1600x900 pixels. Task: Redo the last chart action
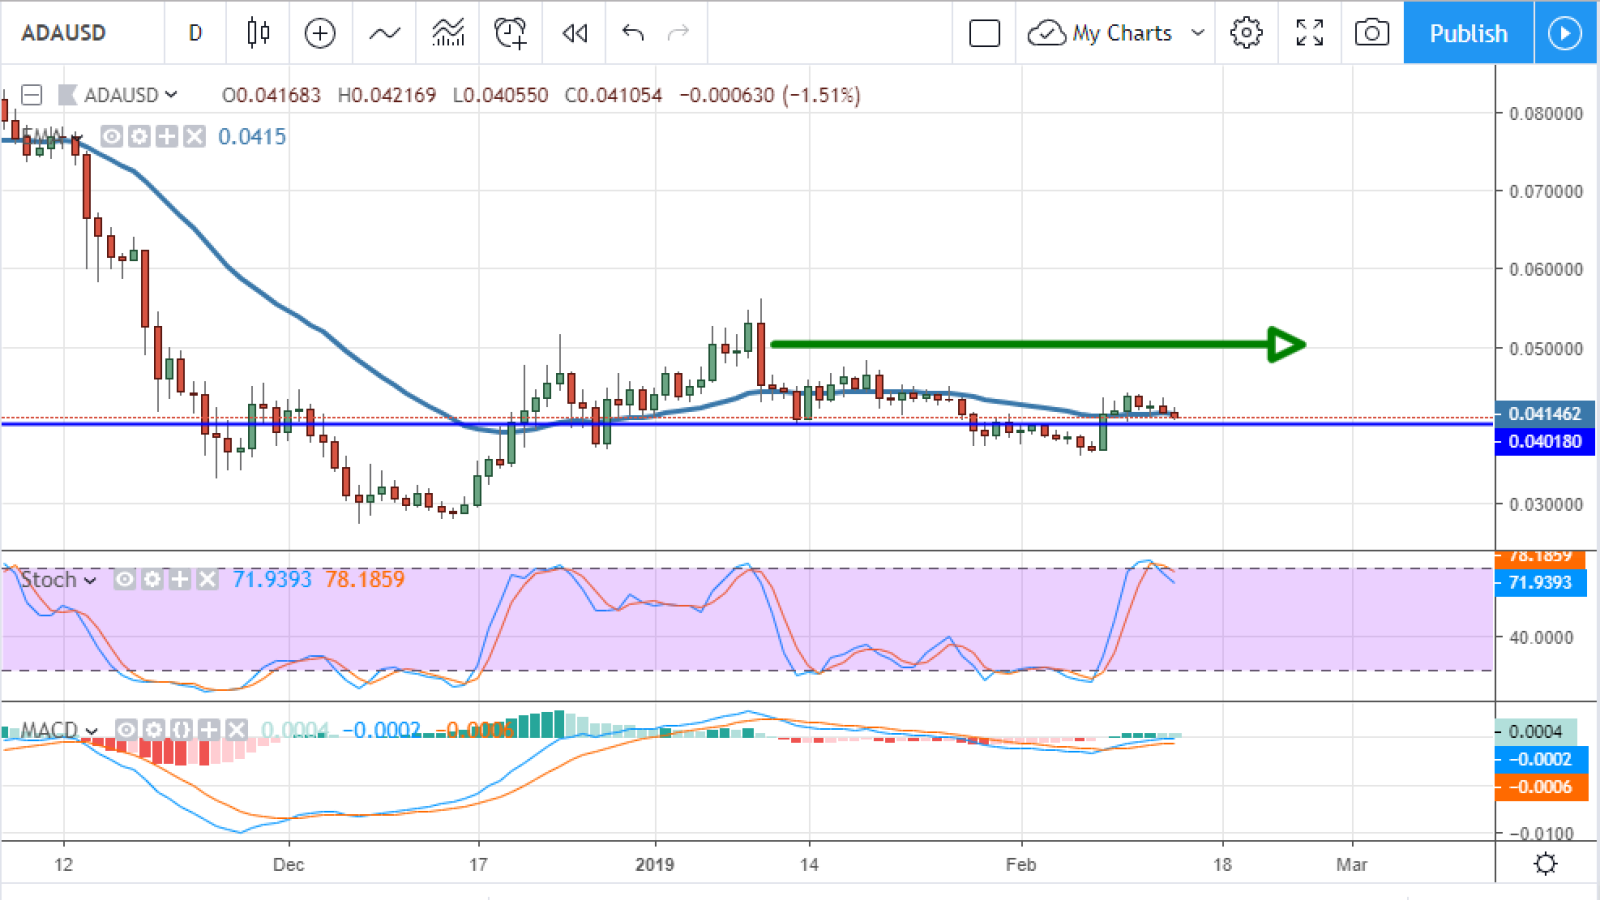coord(679,33)
